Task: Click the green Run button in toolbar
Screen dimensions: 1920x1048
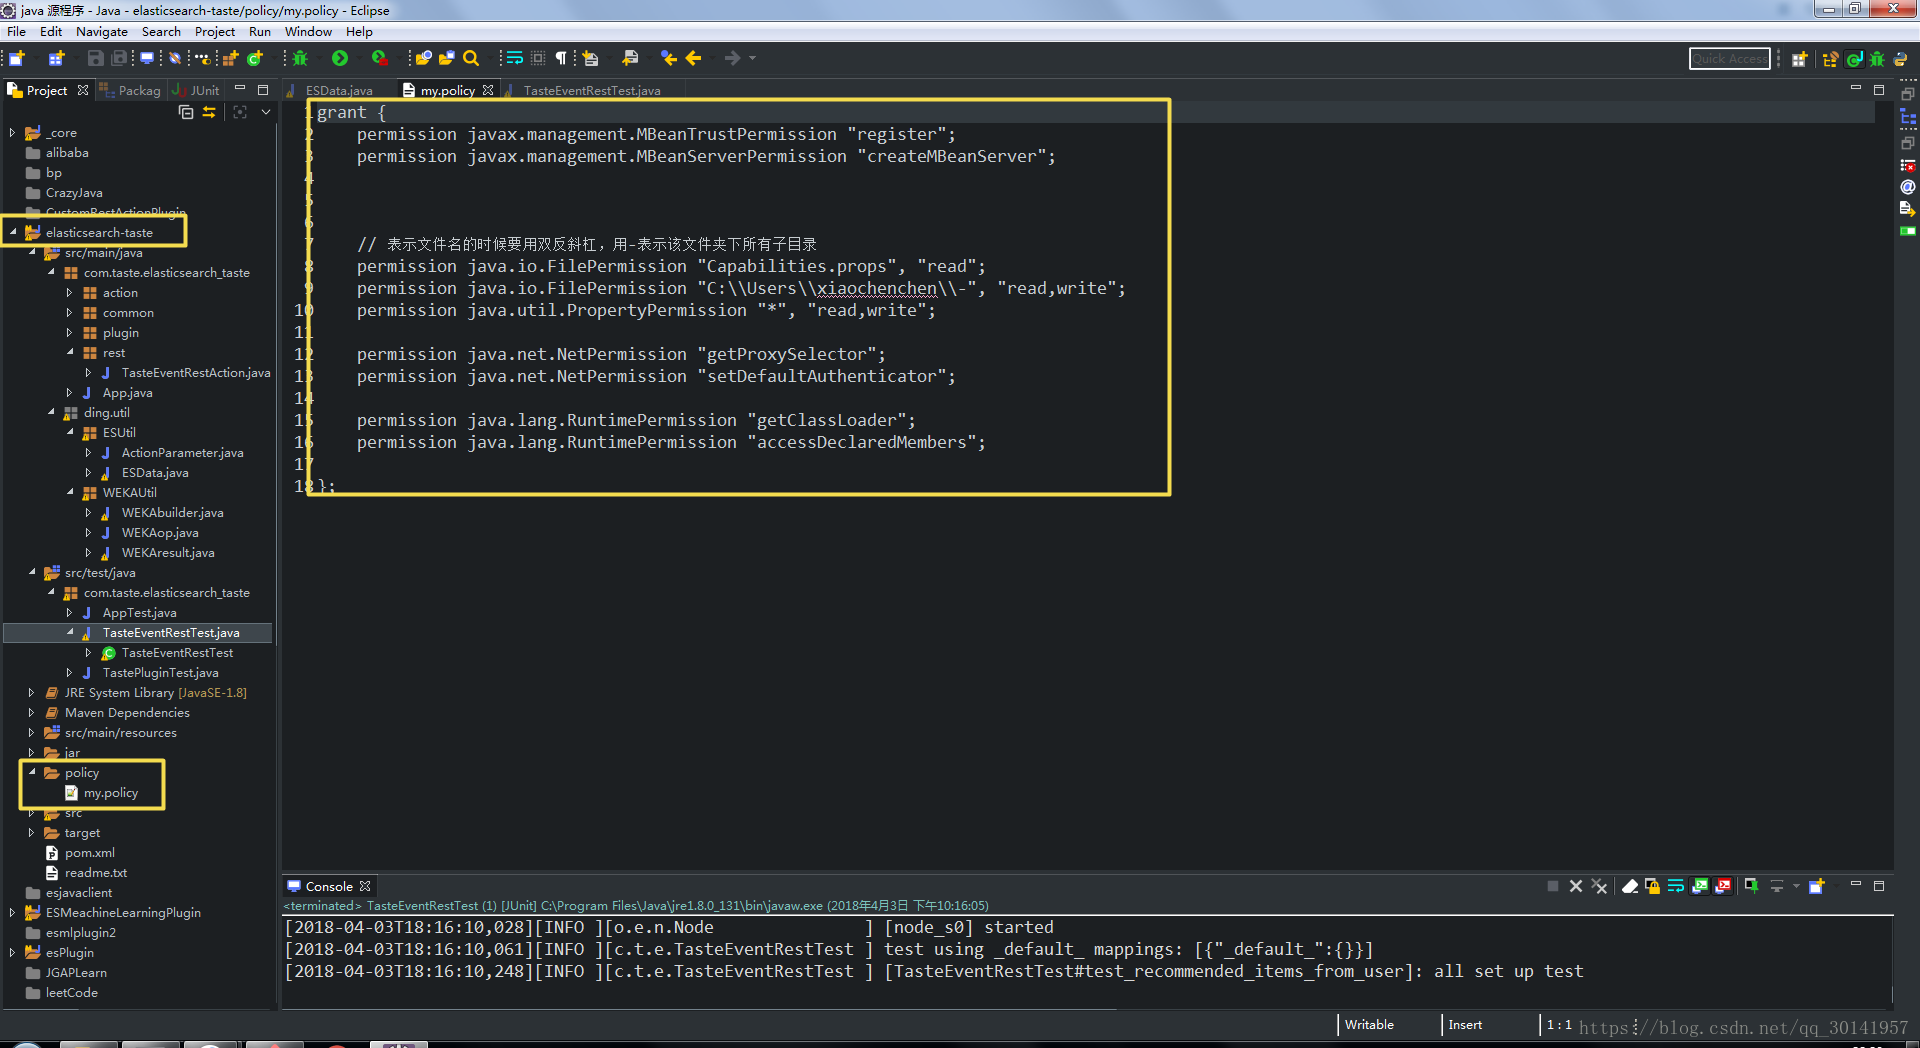Action: click(x=340, y=58)
